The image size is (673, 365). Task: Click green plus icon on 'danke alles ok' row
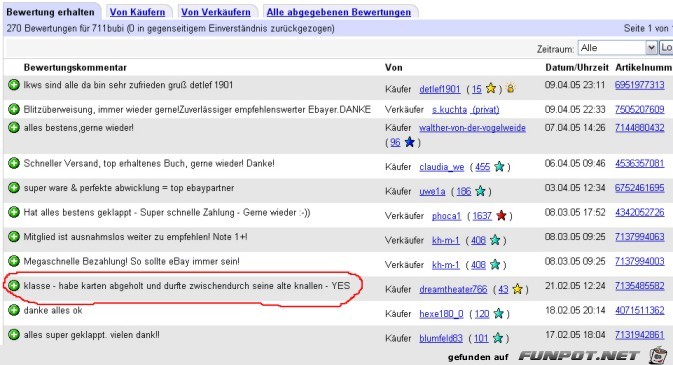tap(14, 310)
